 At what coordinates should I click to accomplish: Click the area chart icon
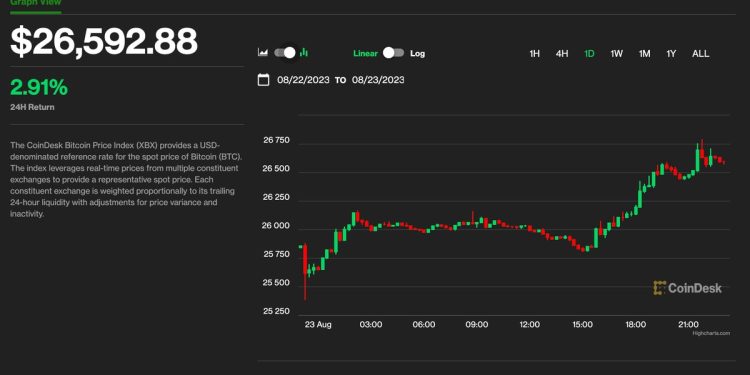coord(262,53)
